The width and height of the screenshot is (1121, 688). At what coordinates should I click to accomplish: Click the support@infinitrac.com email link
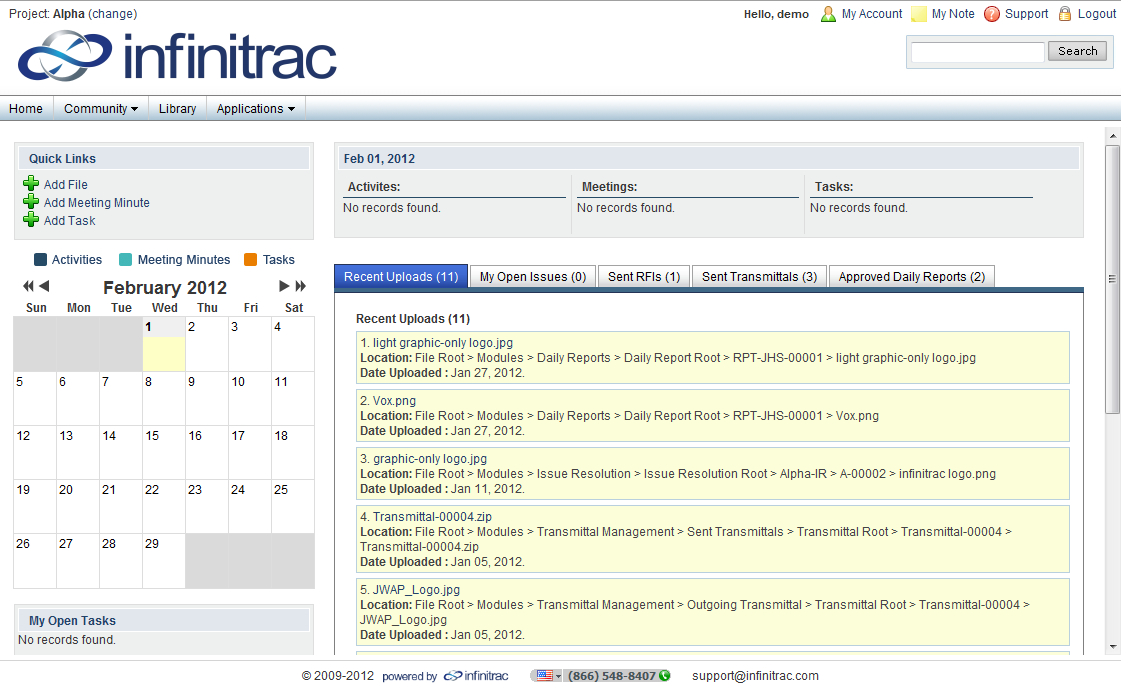[x=755, y=676]
